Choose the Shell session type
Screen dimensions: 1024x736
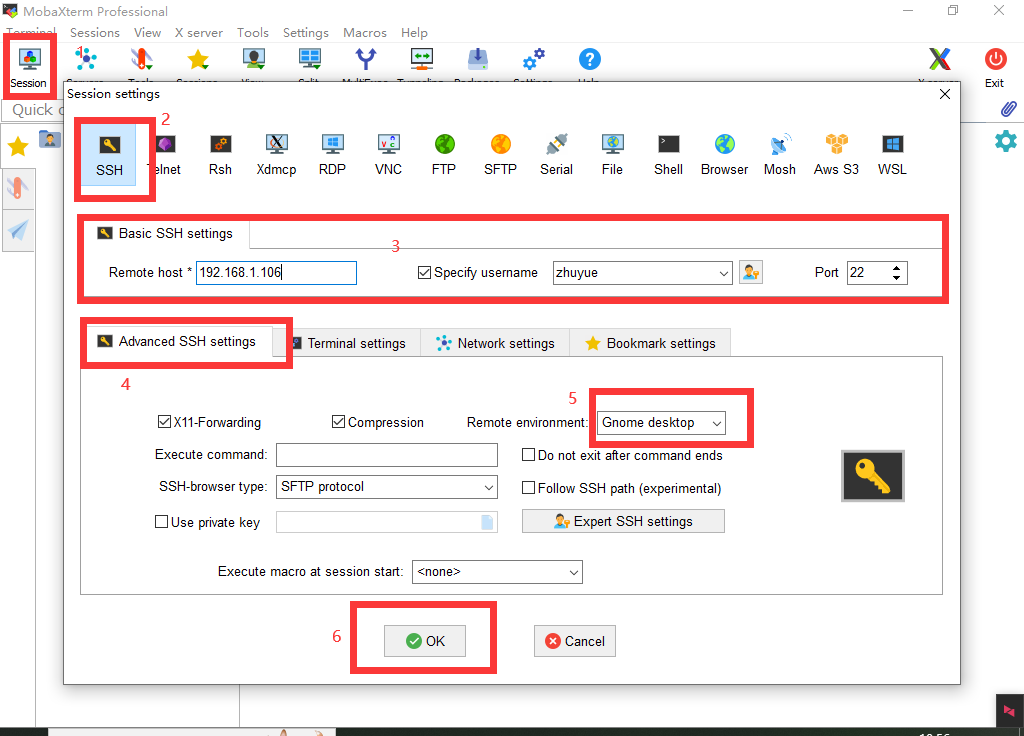(669, 155)
